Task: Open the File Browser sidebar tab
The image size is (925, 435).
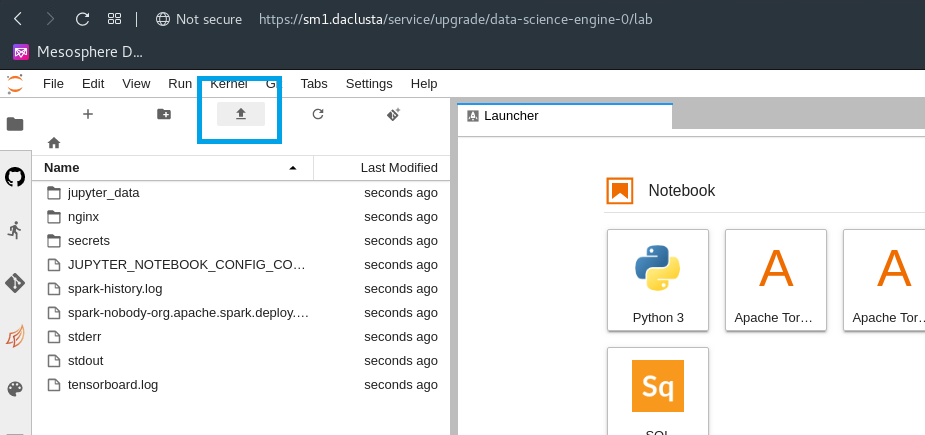Action: 15,124
